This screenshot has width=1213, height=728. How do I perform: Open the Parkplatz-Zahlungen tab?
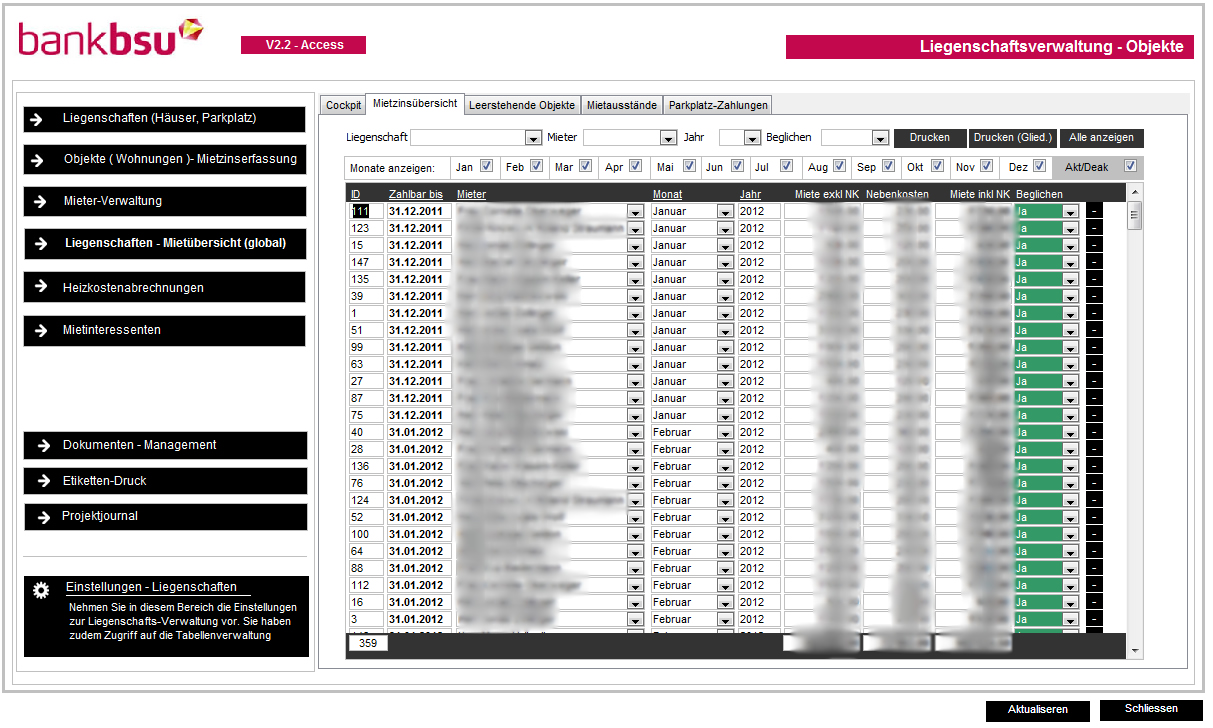(x=718, y=105)
